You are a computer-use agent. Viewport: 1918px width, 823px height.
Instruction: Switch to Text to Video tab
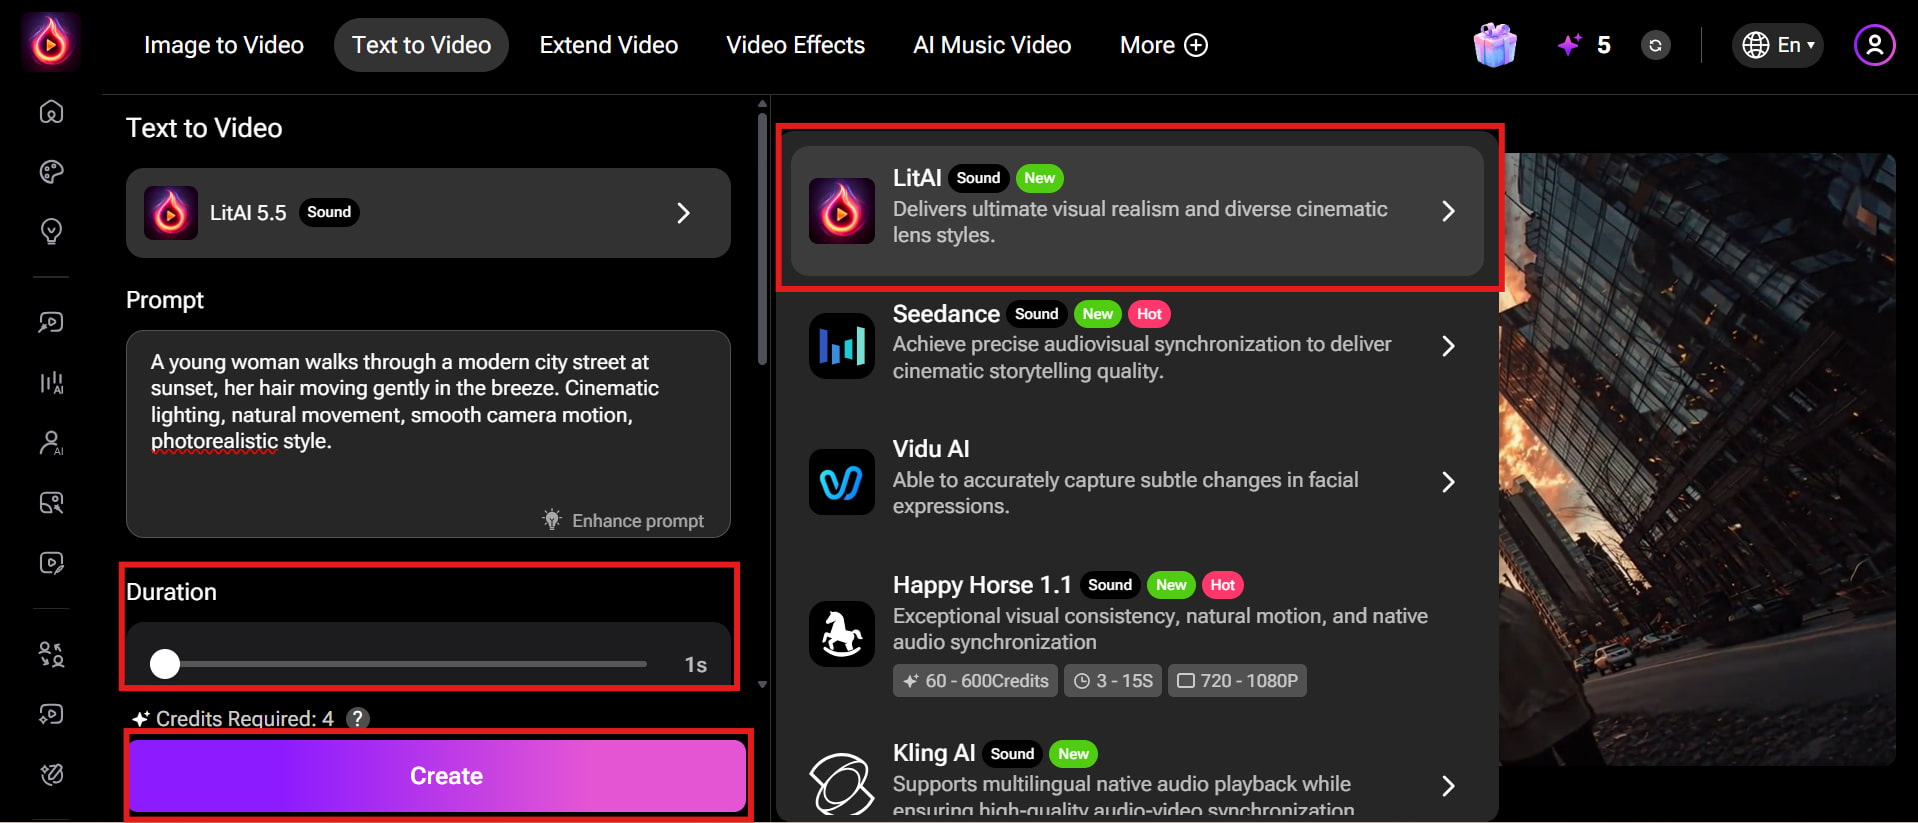421,45
